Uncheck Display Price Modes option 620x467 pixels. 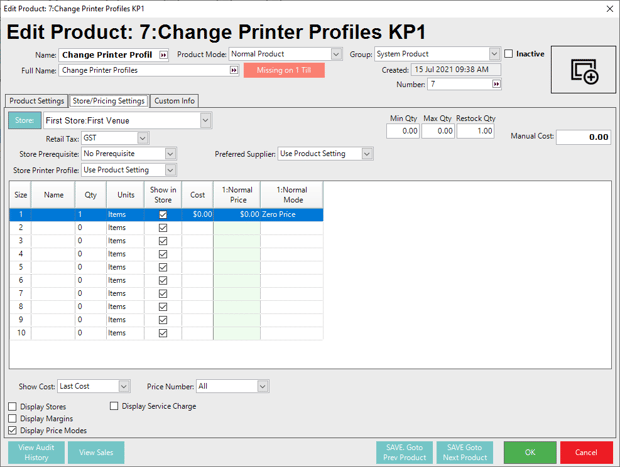tap(13, 431)
